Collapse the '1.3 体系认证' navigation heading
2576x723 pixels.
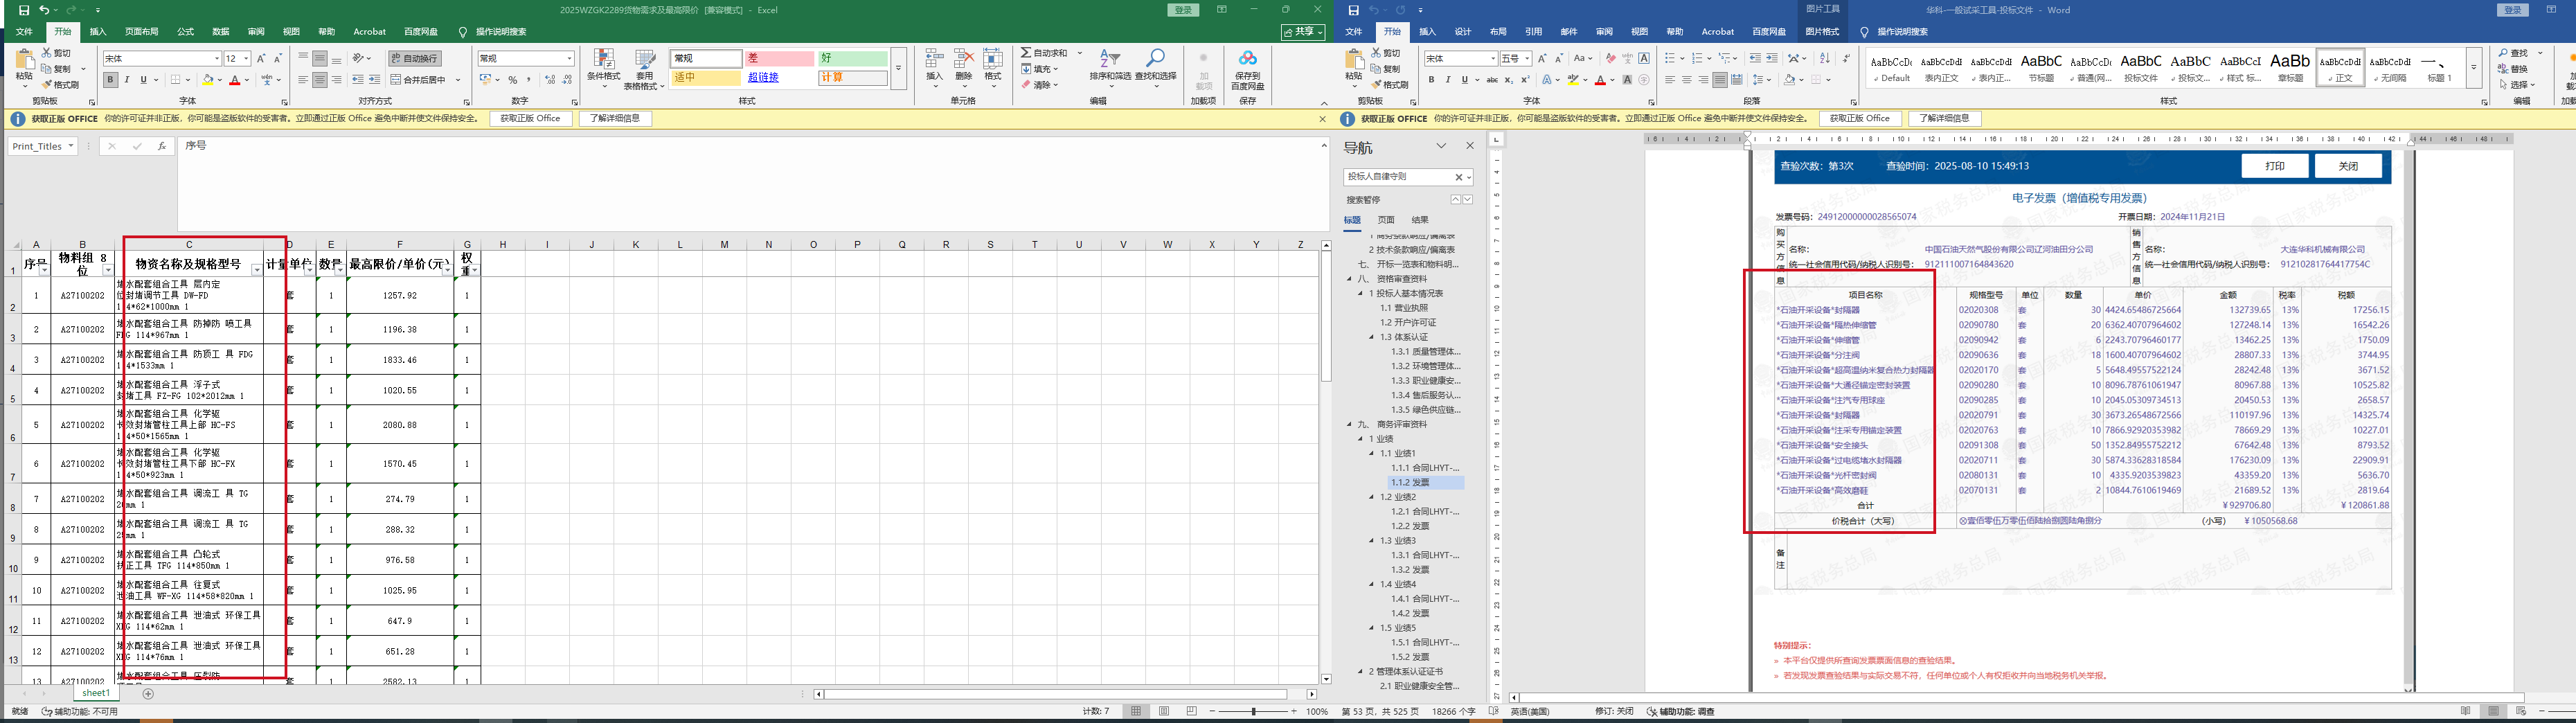(x=1373, y=337)
